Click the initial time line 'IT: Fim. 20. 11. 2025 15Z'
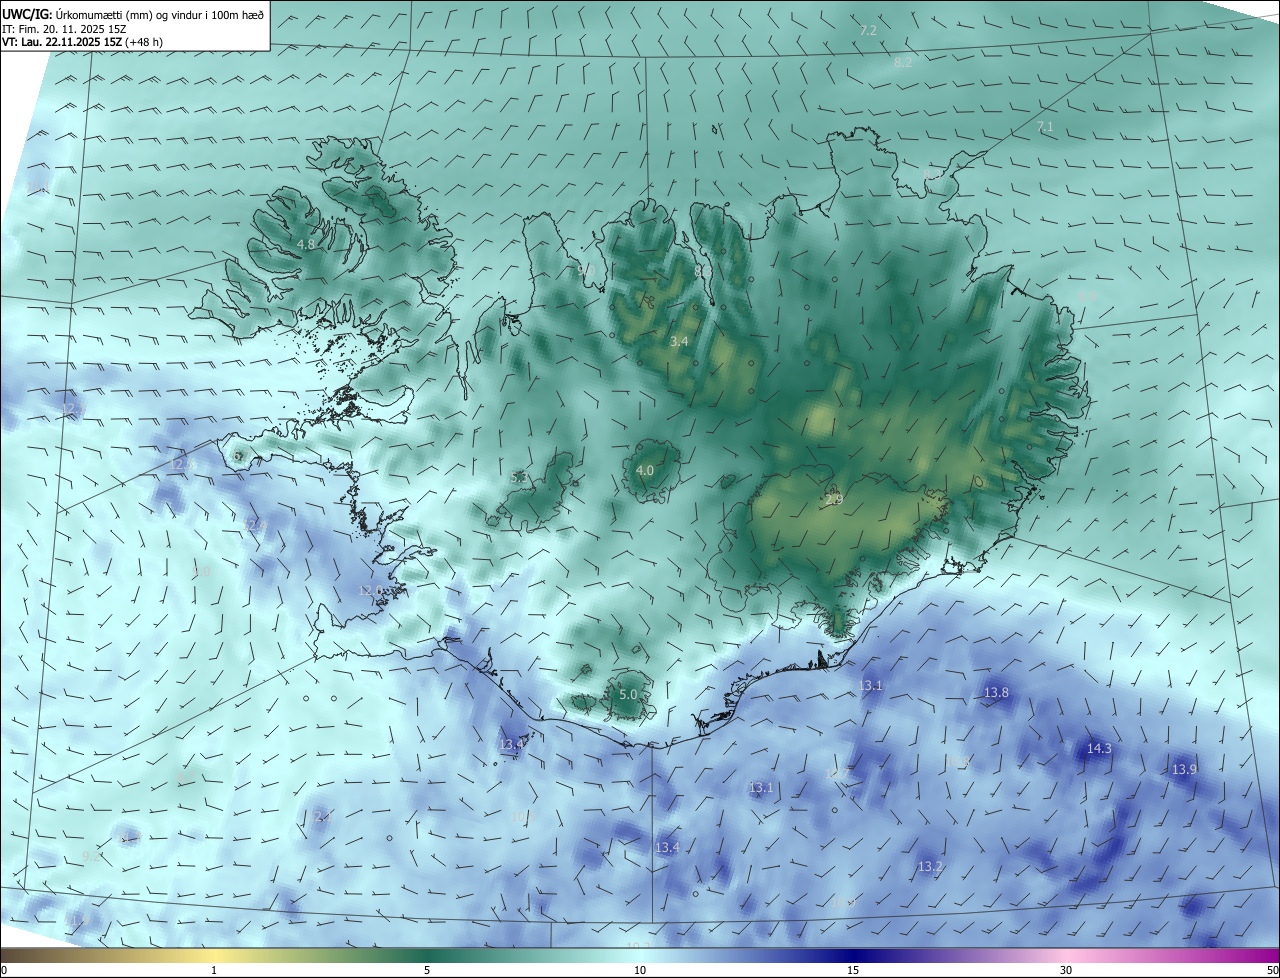Image resolution: width=1280 pixels, height=978 pixels. [x=64, y=29]
